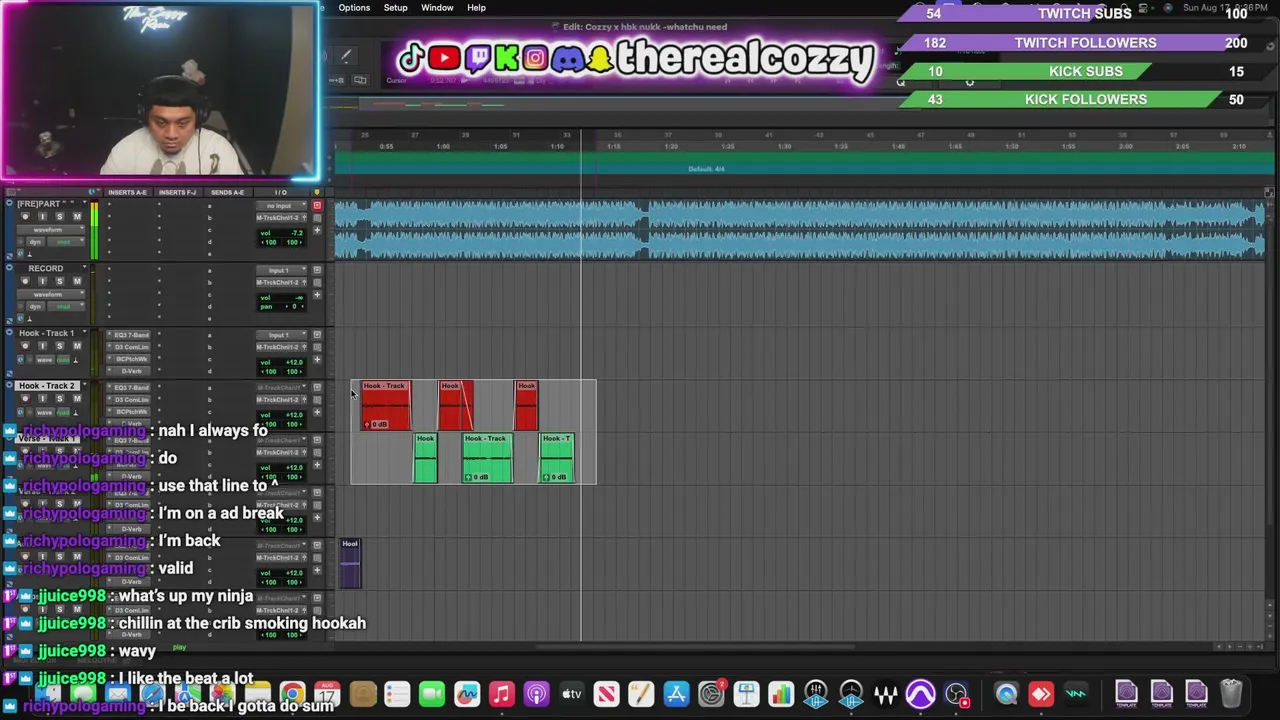The width and height of the screenshot is (1280, 720).
Task: Select the Hook - Track 1 name
Action: pyautogui.click(x=46, y=333)
